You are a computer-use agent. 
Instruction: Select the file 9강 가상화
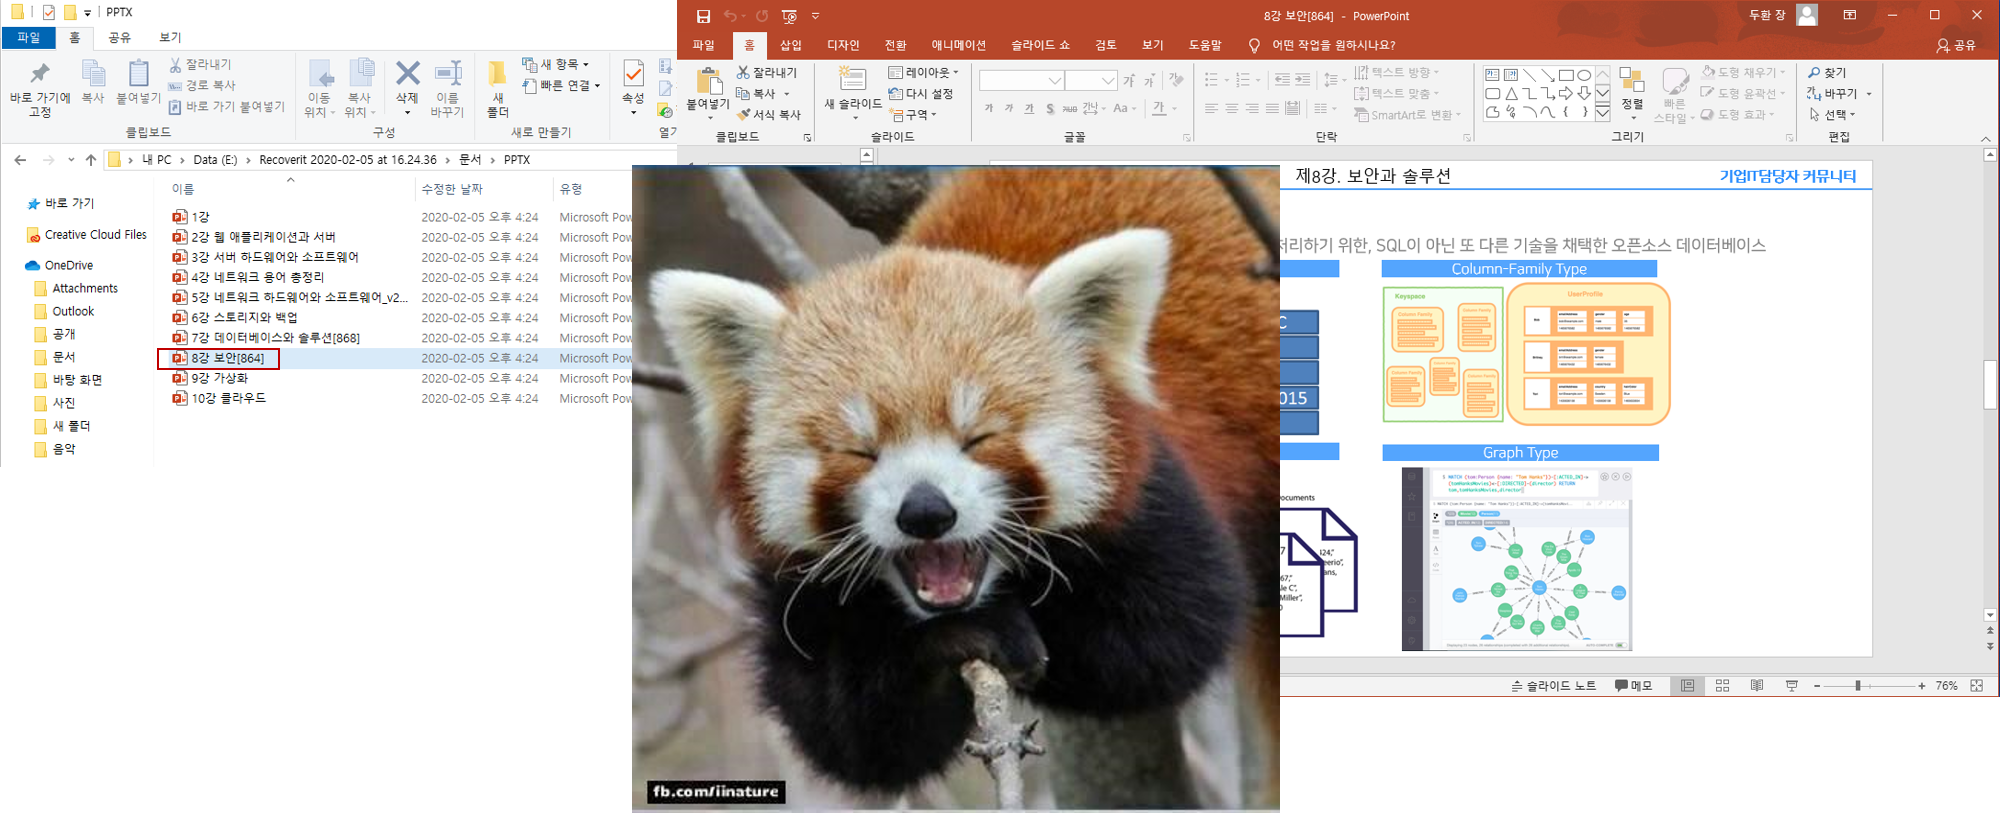pos(220,378)
